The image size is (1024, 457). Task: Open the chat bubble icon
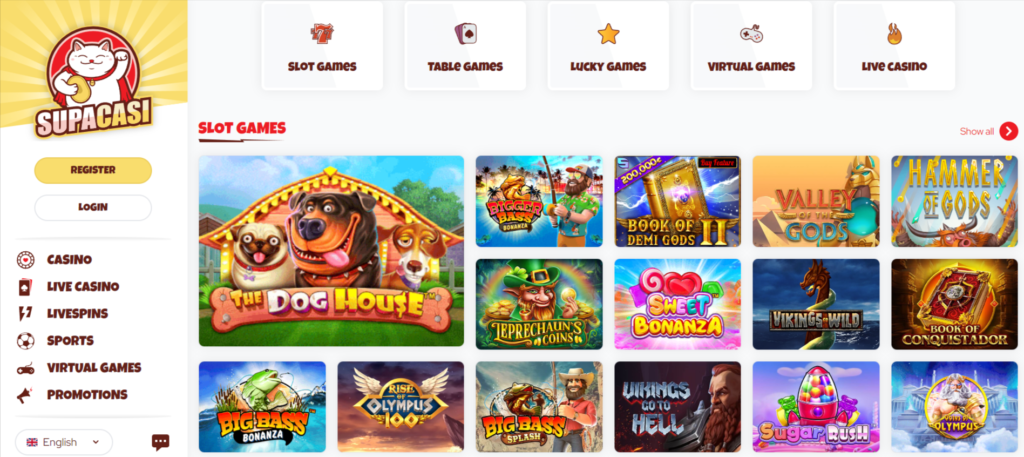tap(161, 442)
